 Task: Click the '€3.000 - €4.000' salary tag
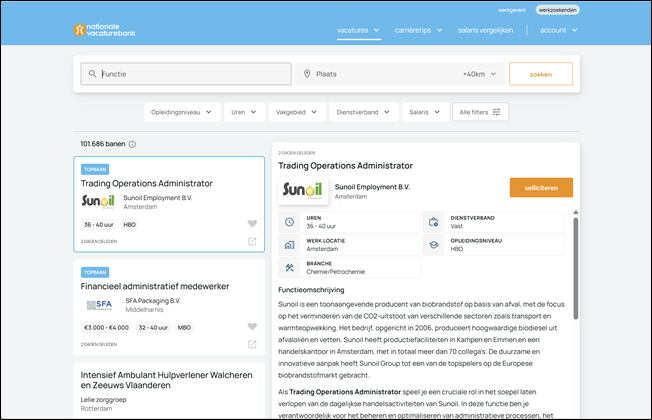(106, 328)
